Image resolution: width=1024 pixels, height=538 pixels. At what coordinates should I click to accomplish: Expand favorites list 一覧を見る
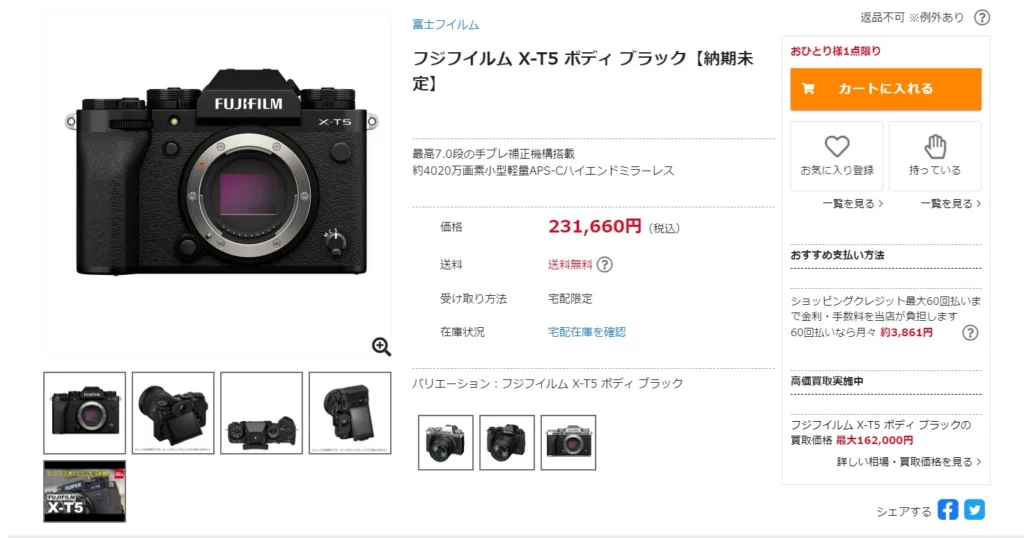[853, 204]
